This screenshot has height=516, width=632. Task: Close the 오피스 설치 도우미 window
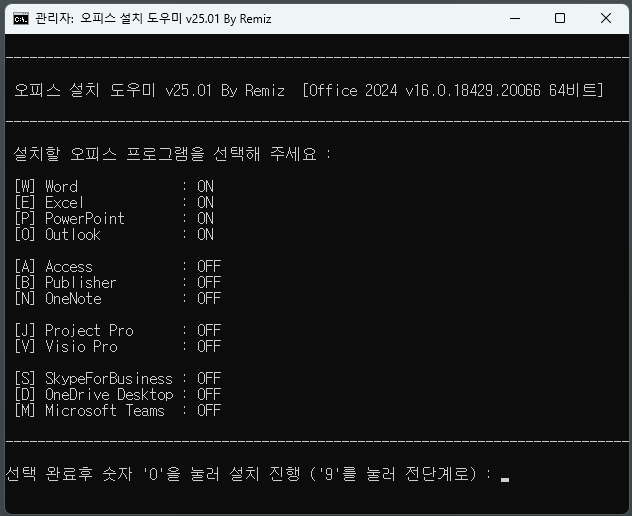pyautogui.click(x=605, y=19)
